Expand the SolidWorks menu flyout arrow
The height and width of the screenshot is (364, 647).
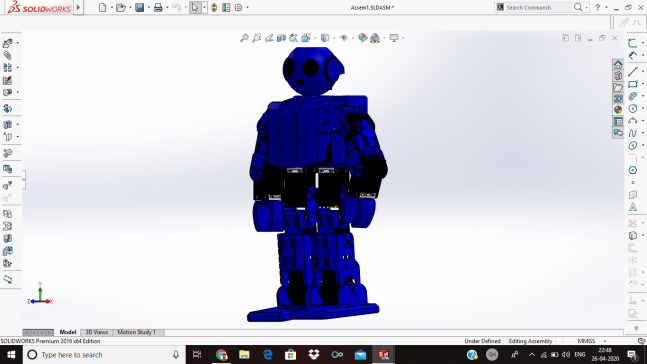pyautogui.click(x=78, y=7)
